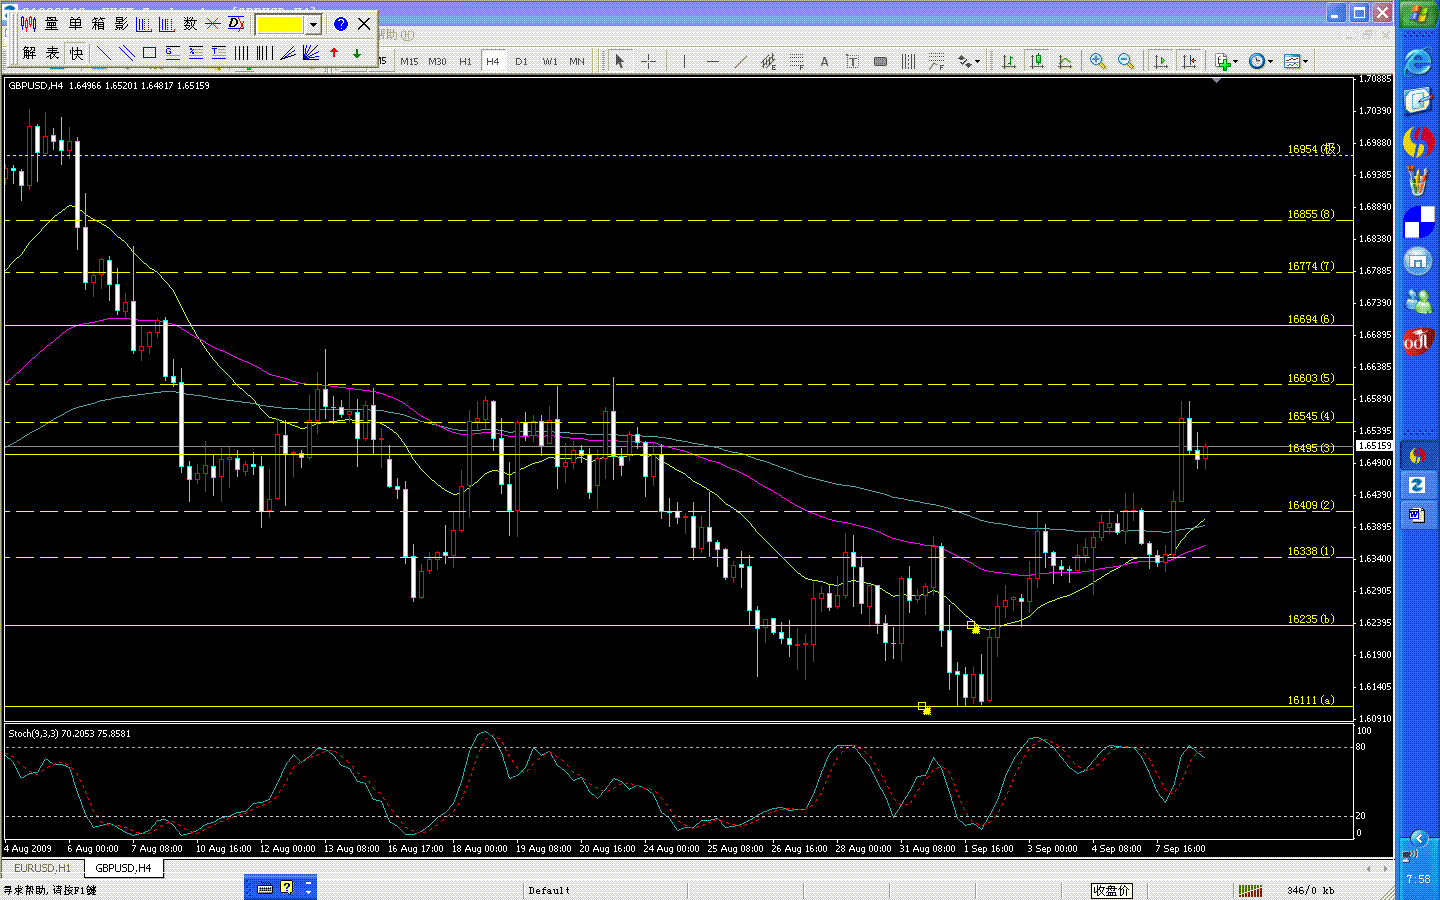Image resolution: width=1440 pixels, height=900 pixels.
Task: Switch to W1 weekly timeframe
Action: click(x=549, y=61)
